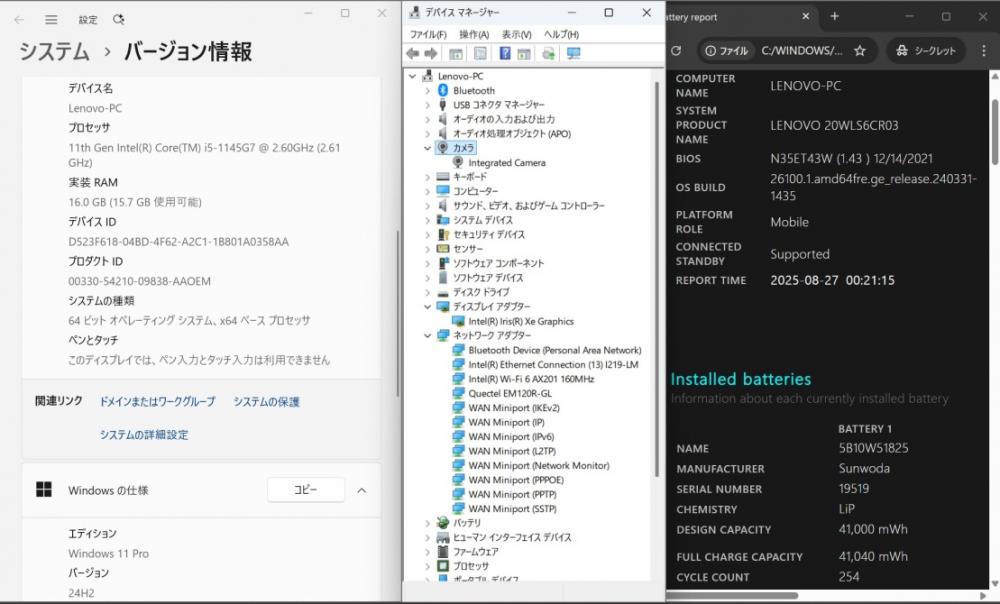The height and width of the screenshot is (604, 1000).
Task: Reload the battery report page in browser
Action: (x=677, y=50)
